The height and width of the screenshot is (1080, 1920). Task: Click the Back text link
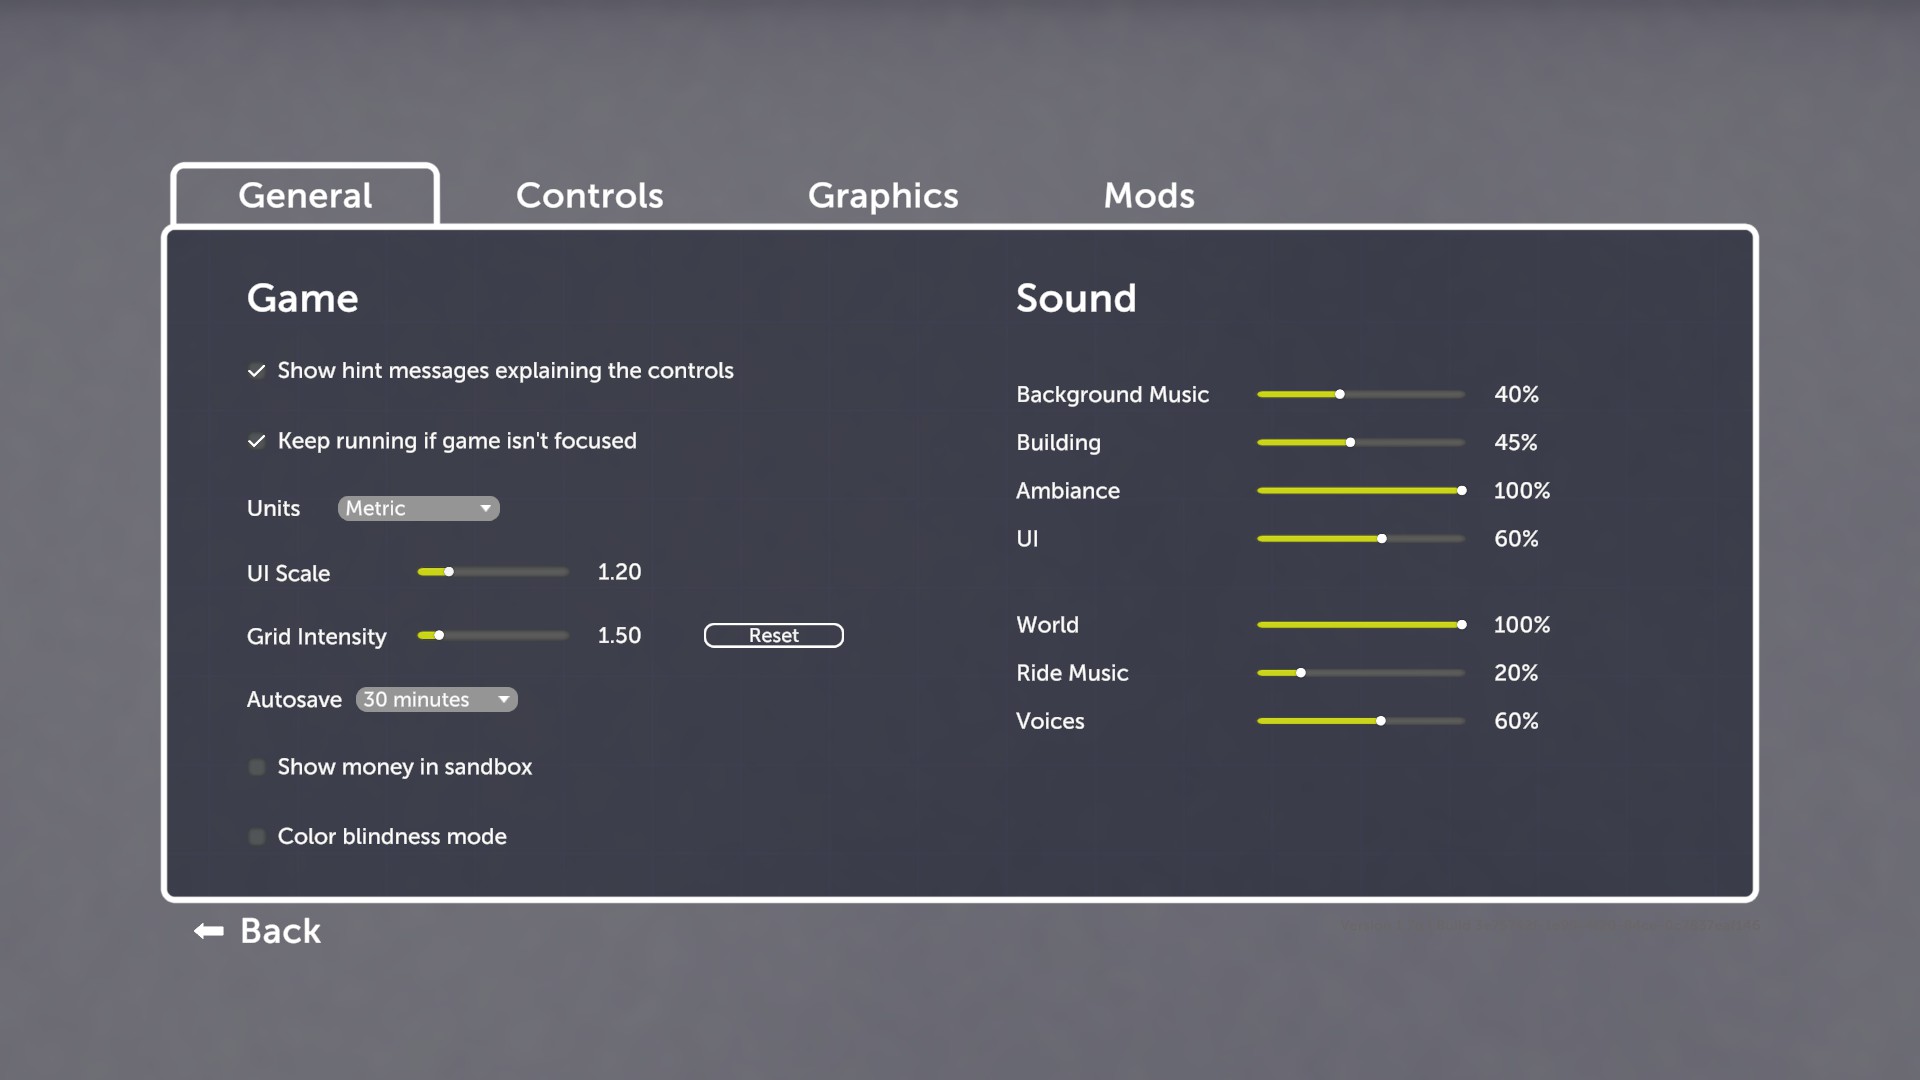click(280, 931)
